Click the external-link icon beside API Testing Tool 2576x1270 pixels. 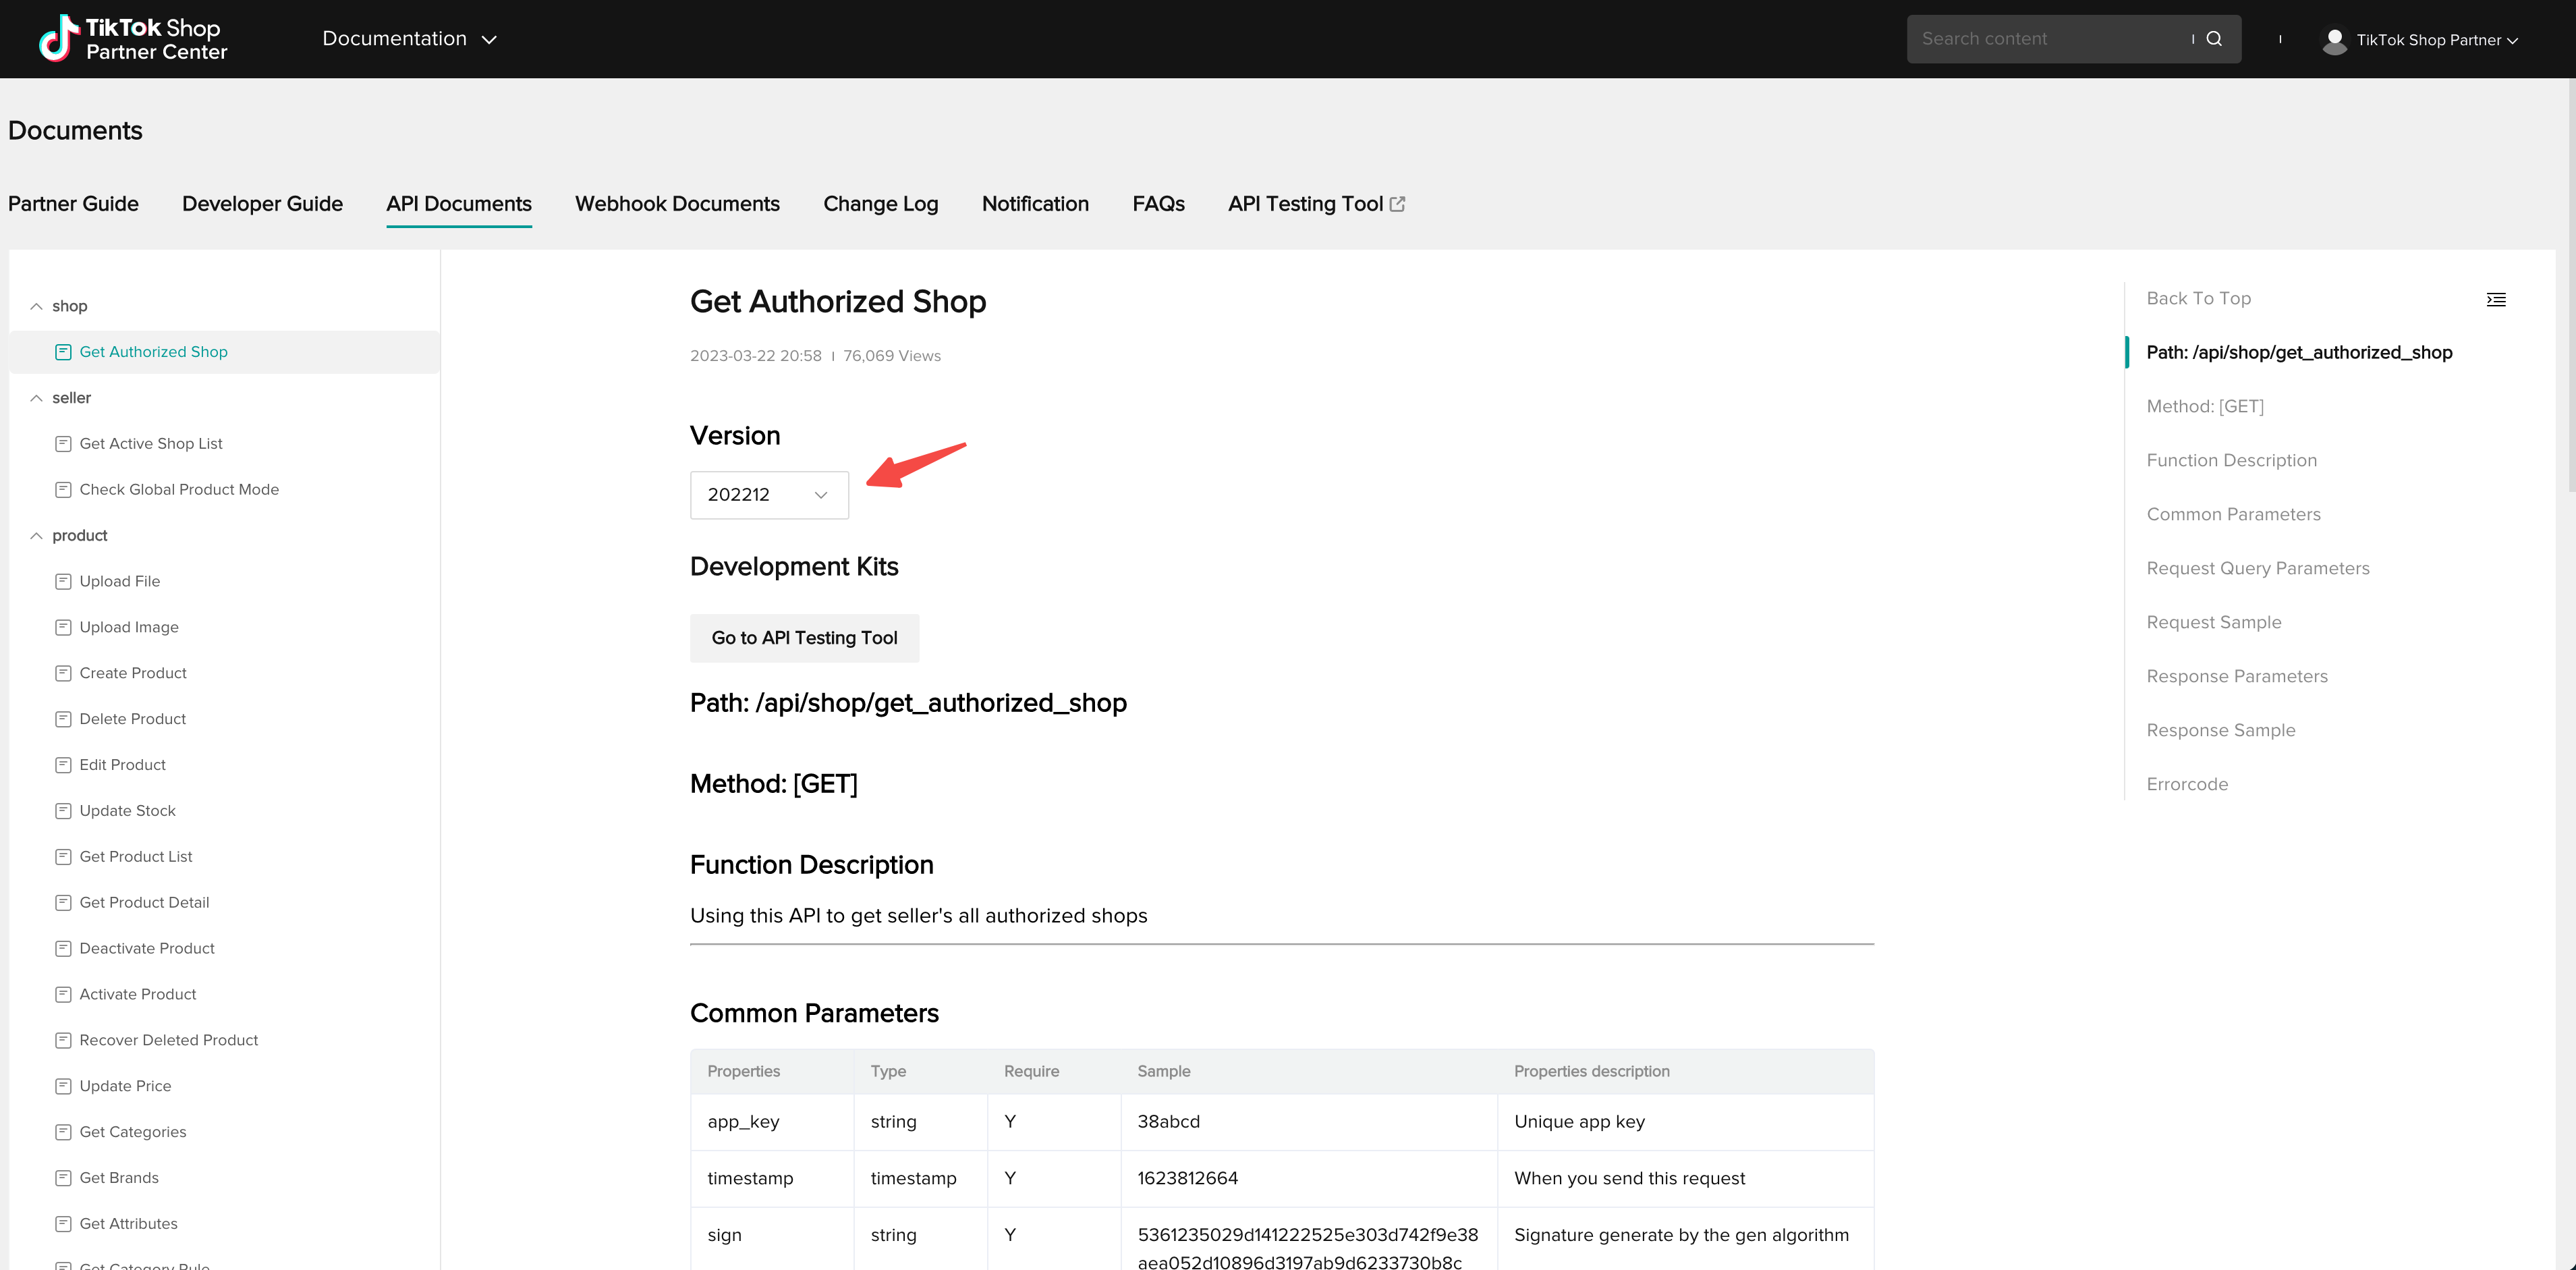tap(1398, 204)
